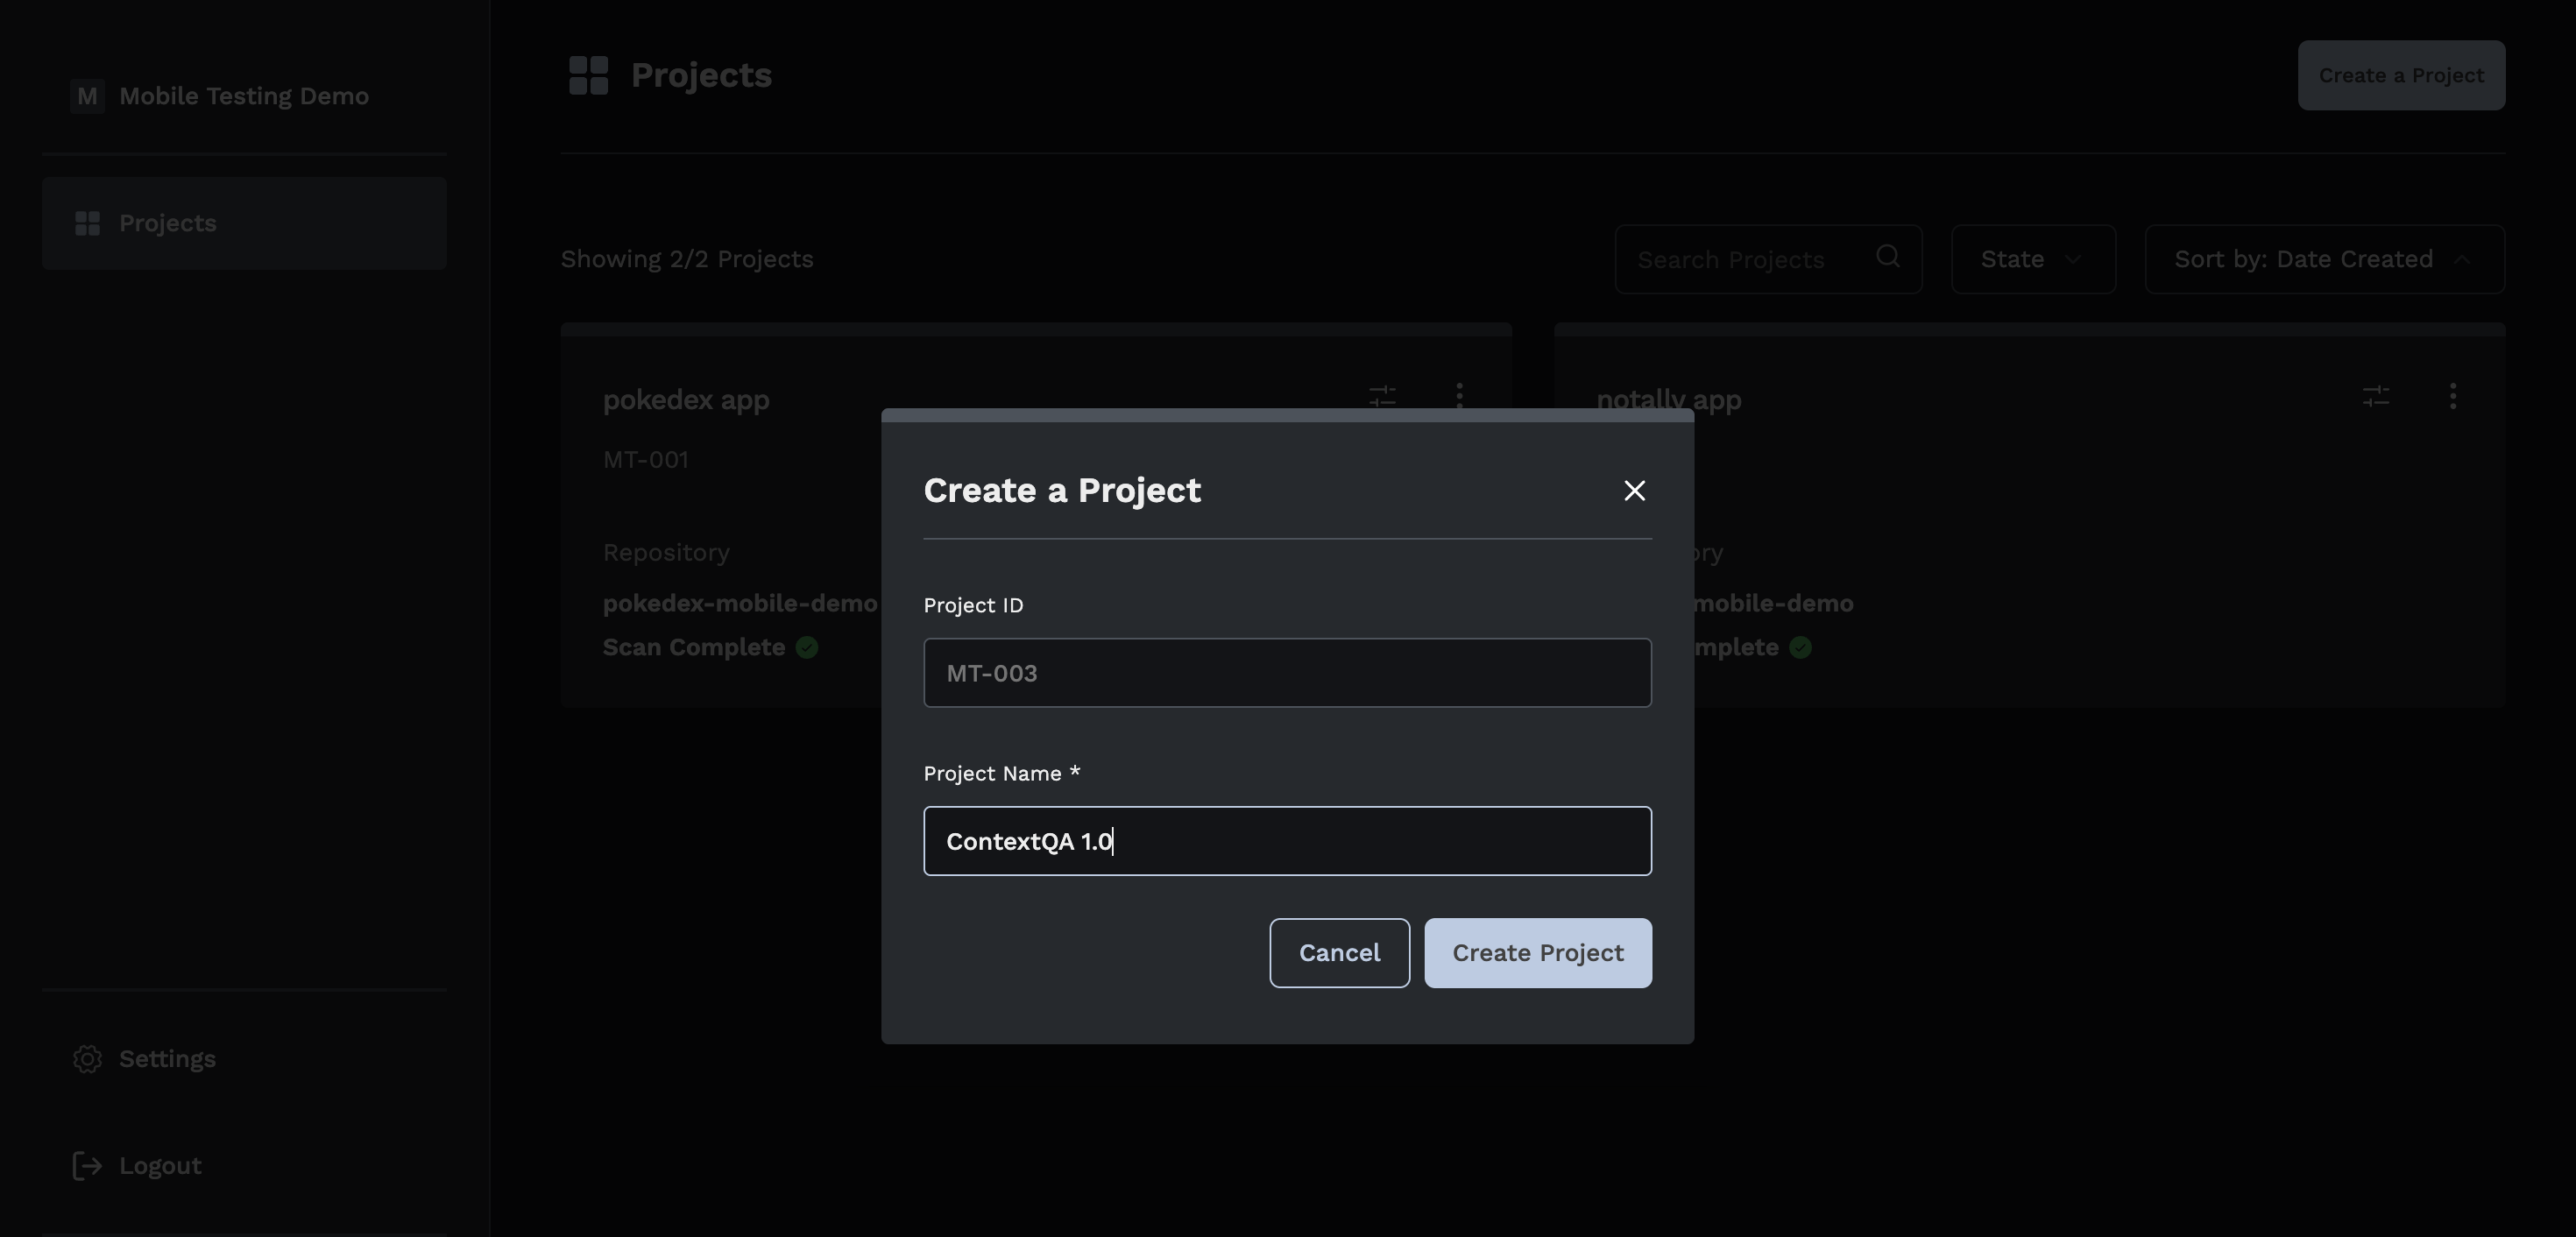The width and height of the screenshot is (2576, 1237).
Task: Open notally app settings sliders icon
Action: pos(2375,396)
